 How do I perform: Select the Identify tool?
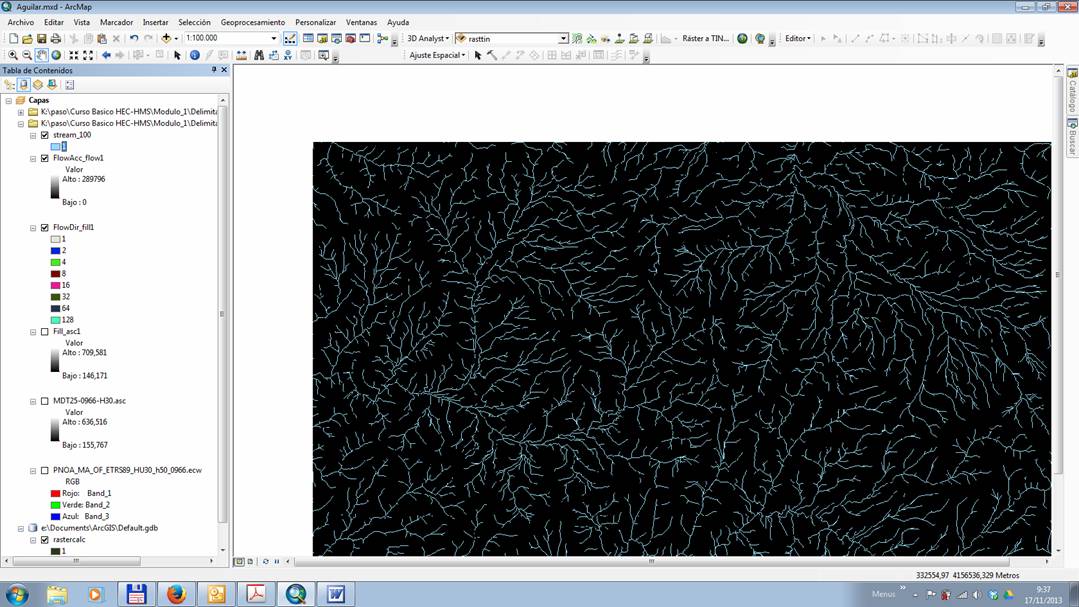coord(195,55)
